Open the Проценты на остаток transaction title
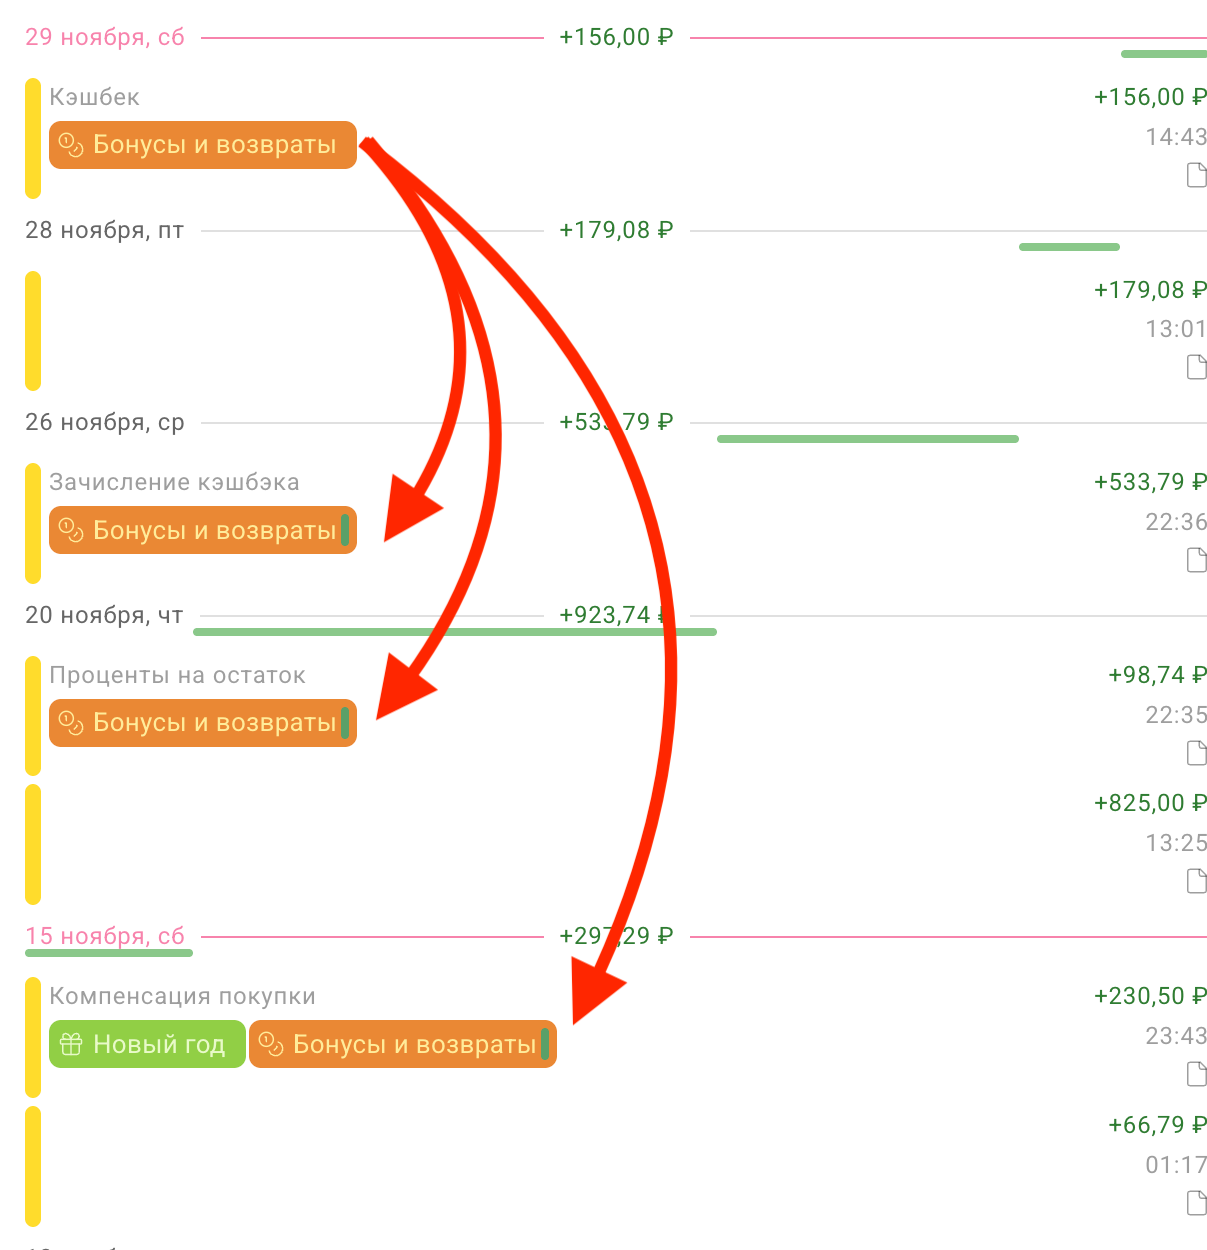Image resolution: width=1207 pixels, height=1250 pixels. click(x=177, y=675)
